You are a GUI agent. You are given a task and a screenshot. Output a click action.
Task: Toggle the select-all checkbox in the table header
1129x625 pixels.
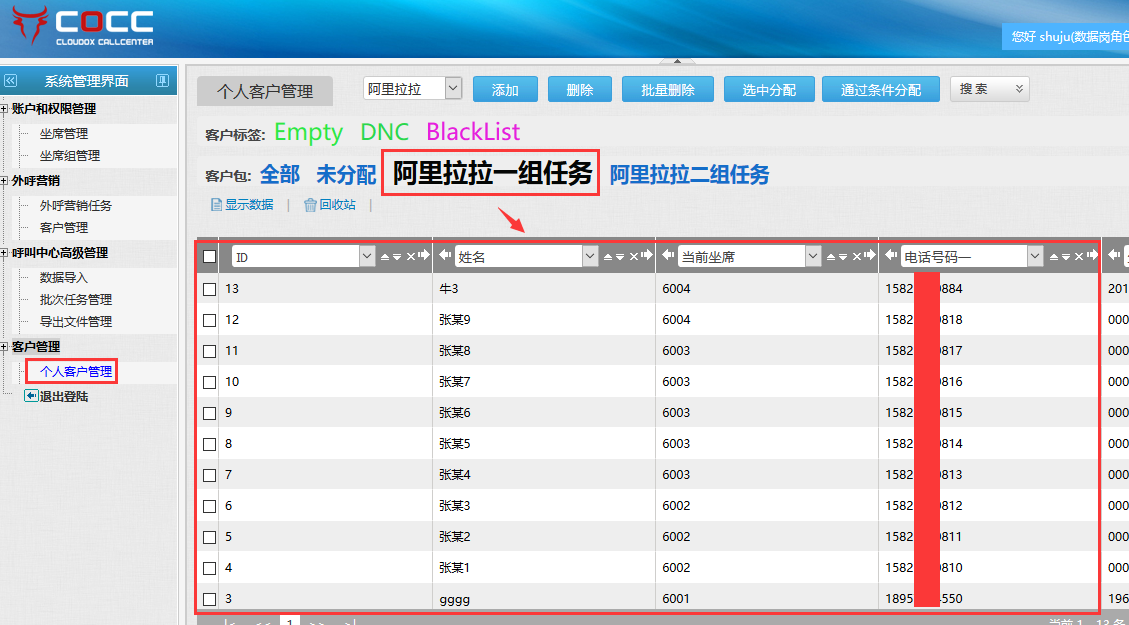coord(209,257)
